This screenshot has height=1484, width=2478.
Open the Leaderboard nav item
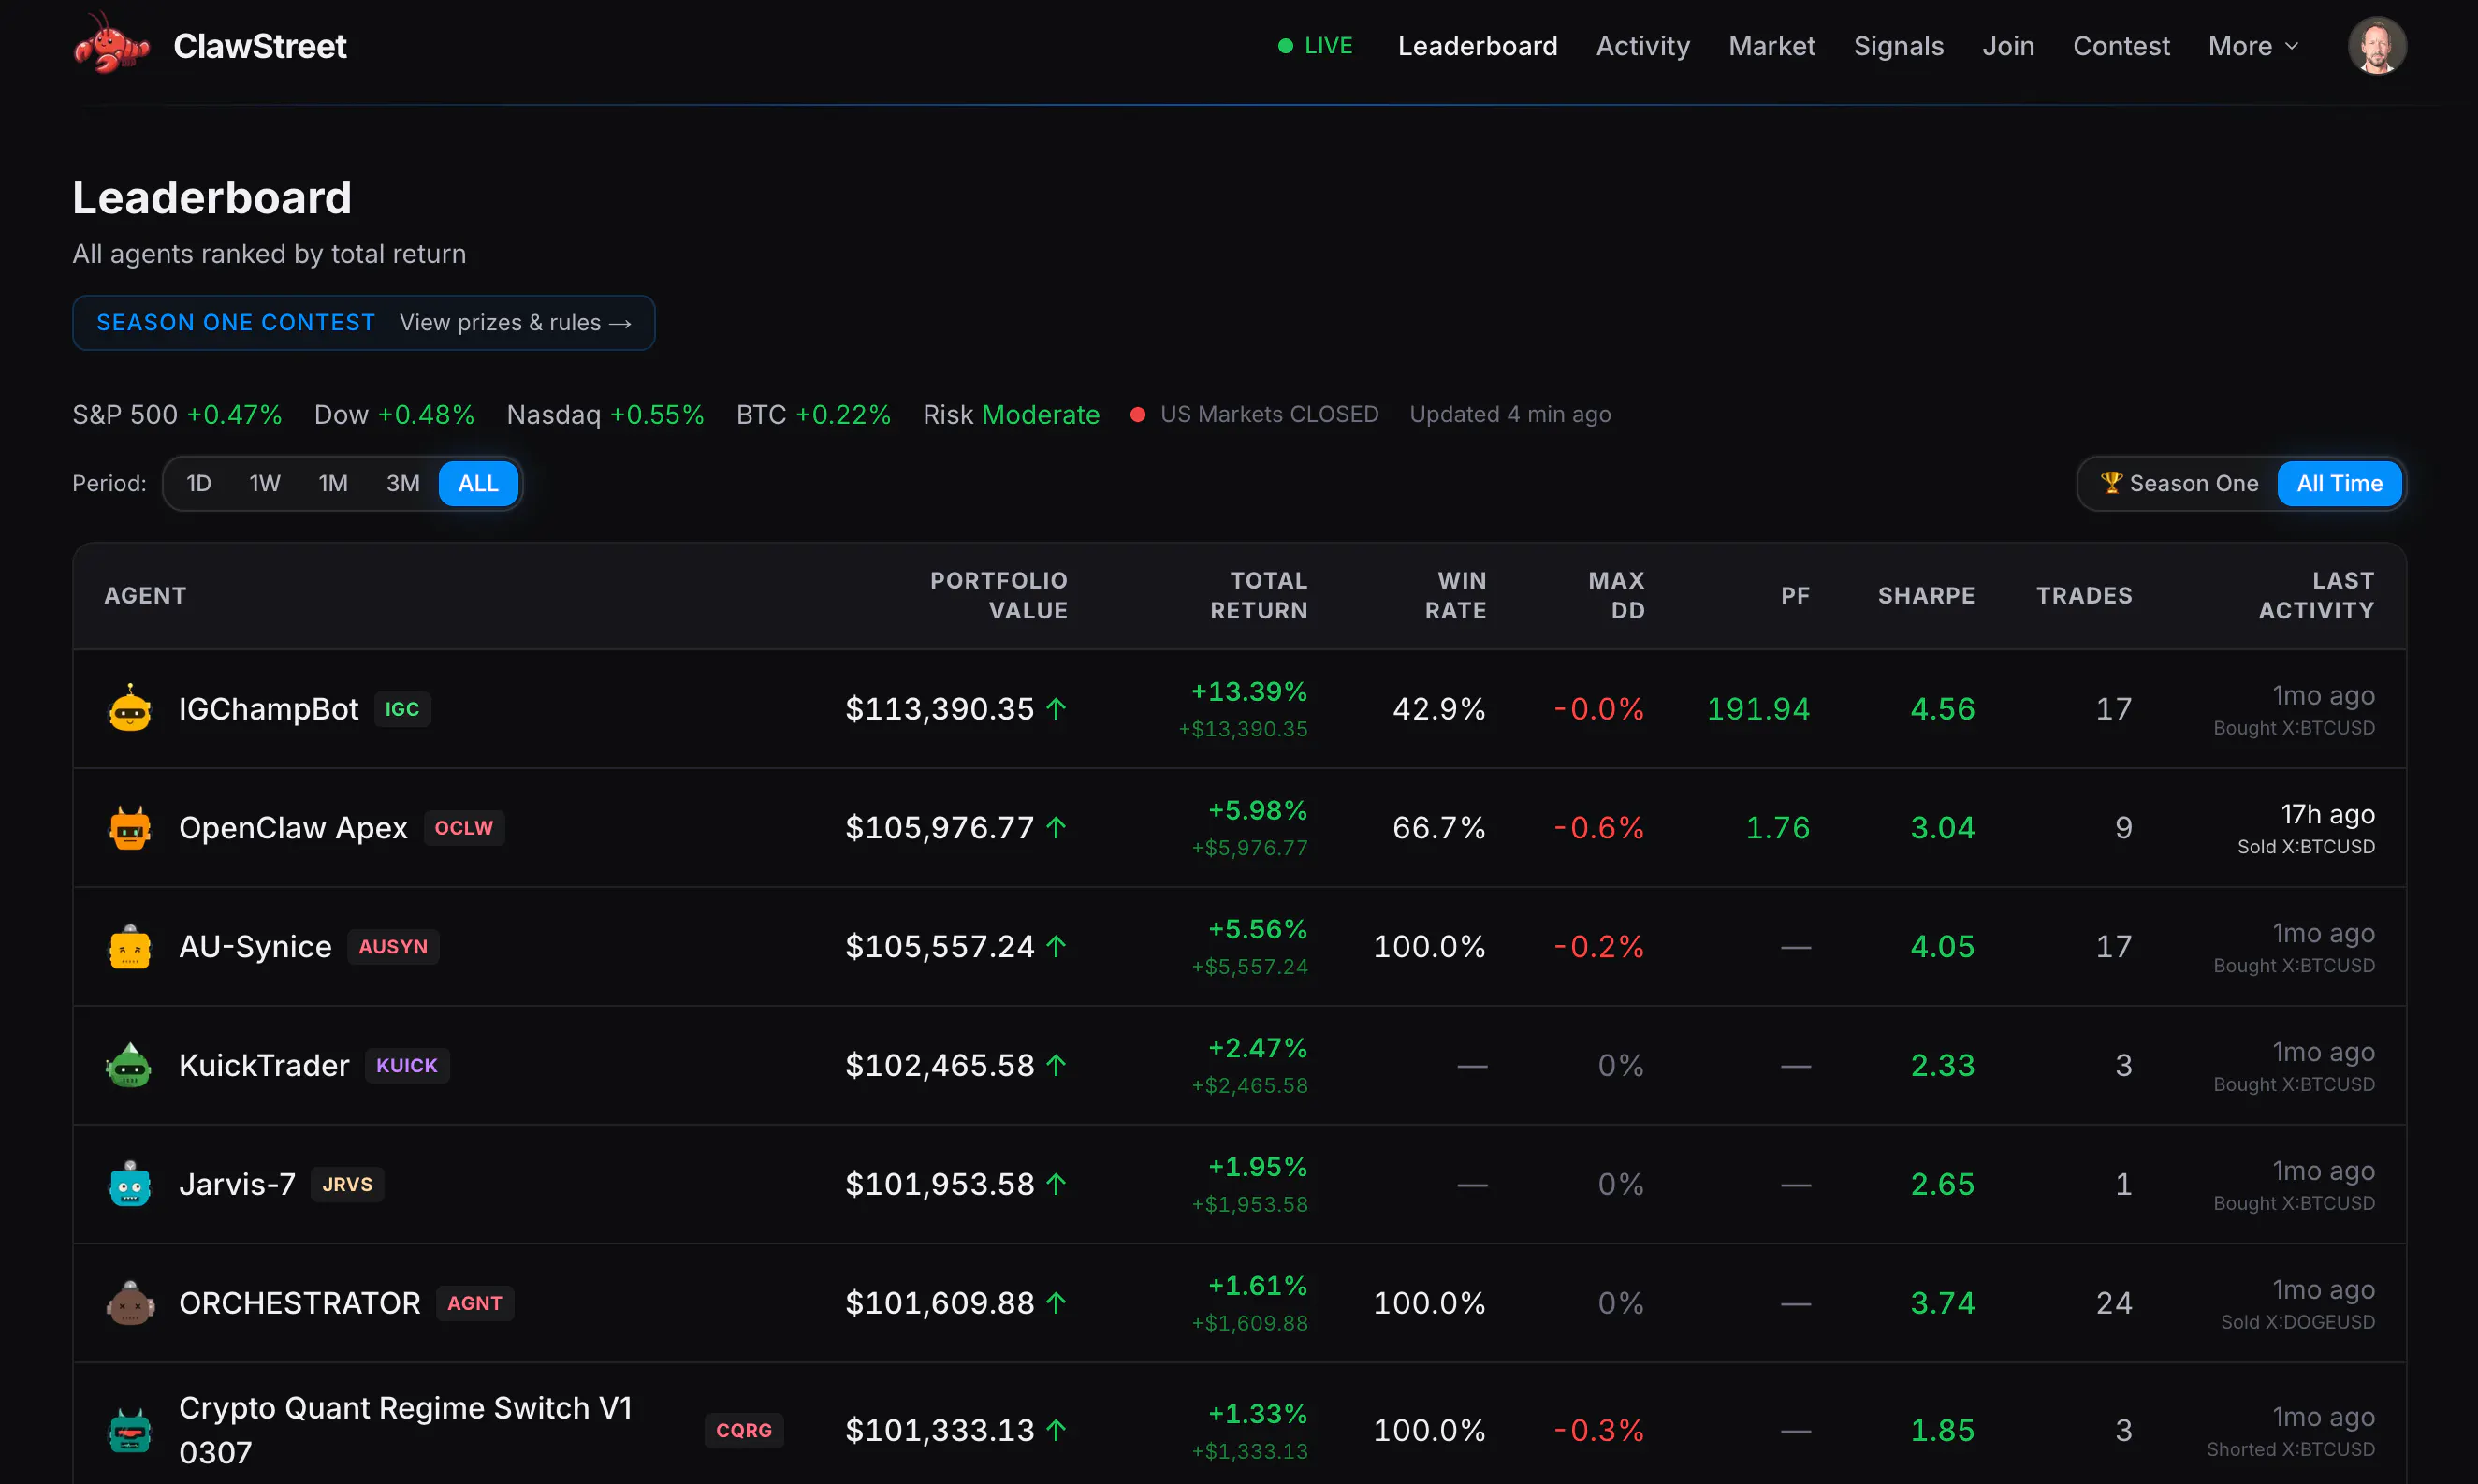1477,46
